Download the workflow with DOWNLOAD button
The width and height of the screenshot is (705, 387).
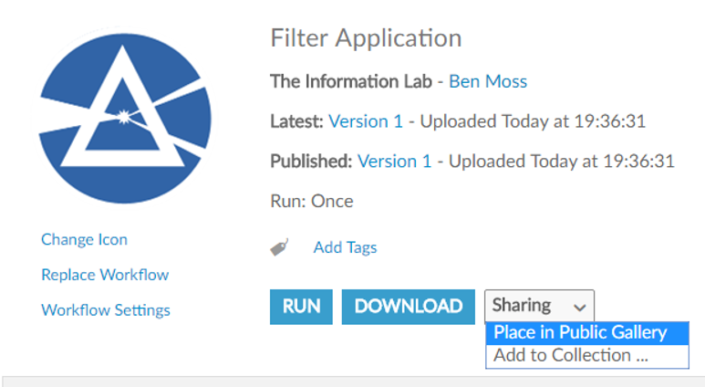(x=408, y=307)
